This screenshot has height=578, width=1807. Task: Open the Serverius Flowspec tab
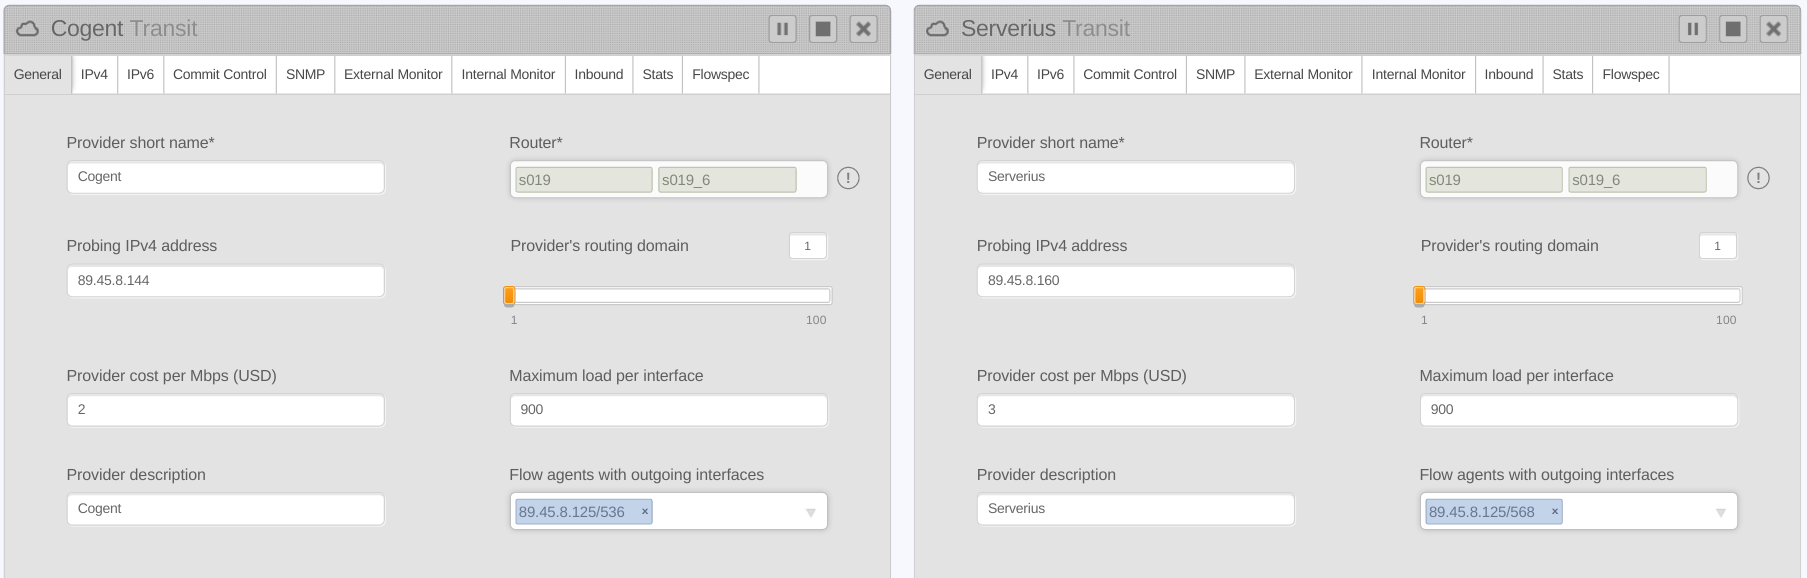pyautogui.click(x=1630, y=74)
